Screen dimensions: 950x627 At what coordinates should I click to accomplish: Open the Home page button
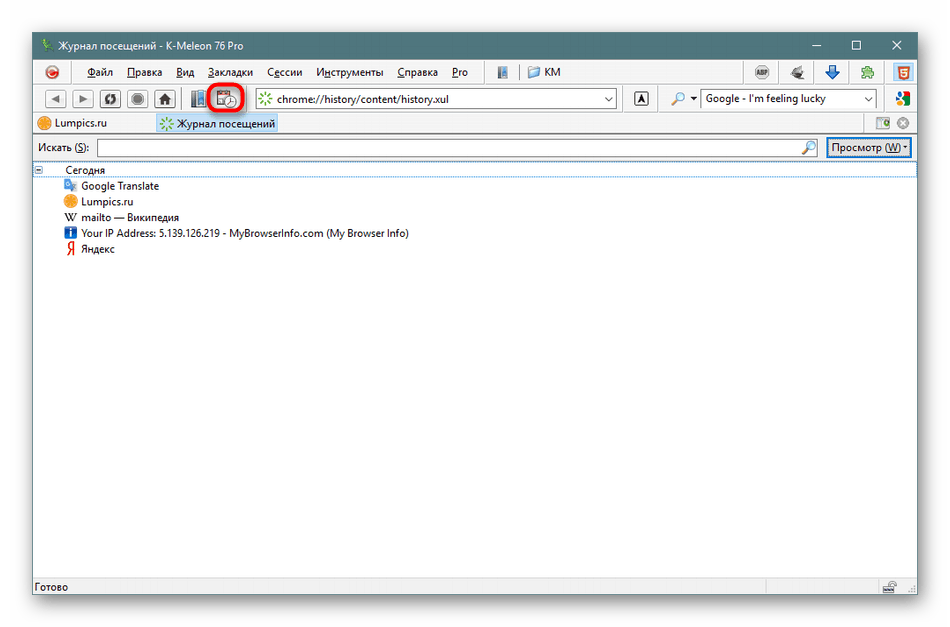click(x=165, y=99)
